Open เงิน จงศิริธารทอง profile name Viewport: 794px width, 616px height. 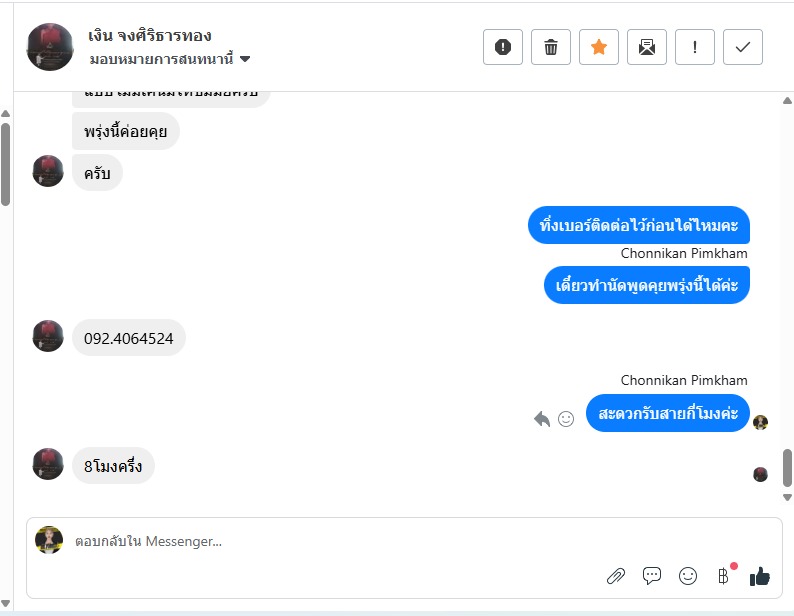click(150, 35)
